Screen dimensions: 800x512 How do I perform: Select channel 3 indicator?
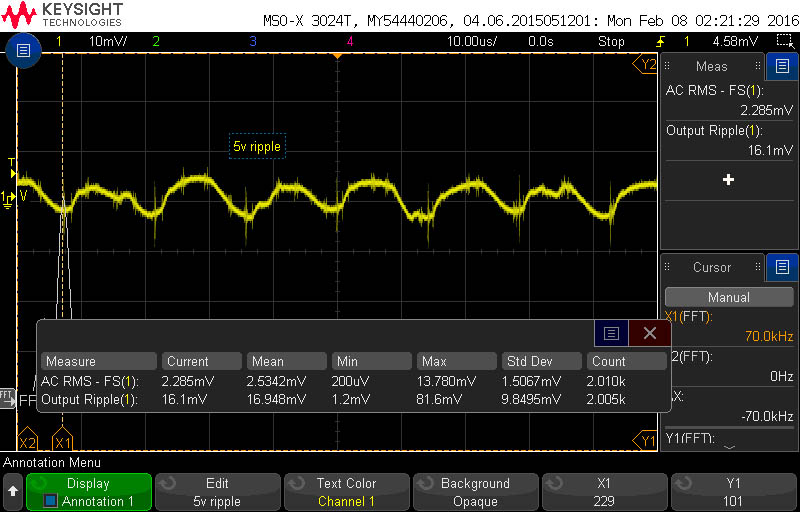click(253, 41)
